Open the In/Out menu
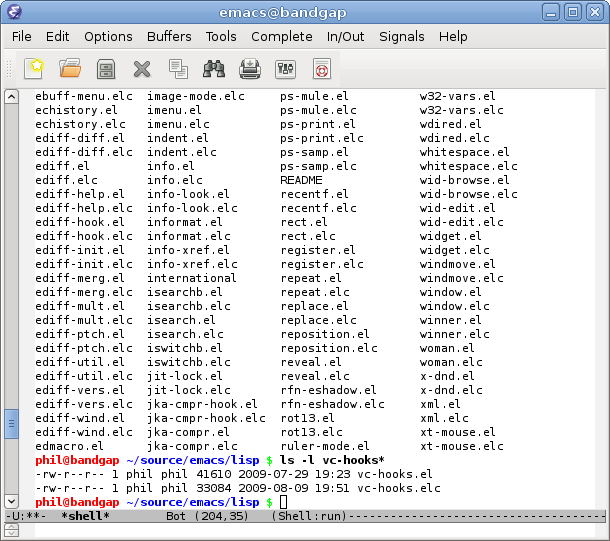The height and width of the screenshot is (541, 610). (345, 37)
